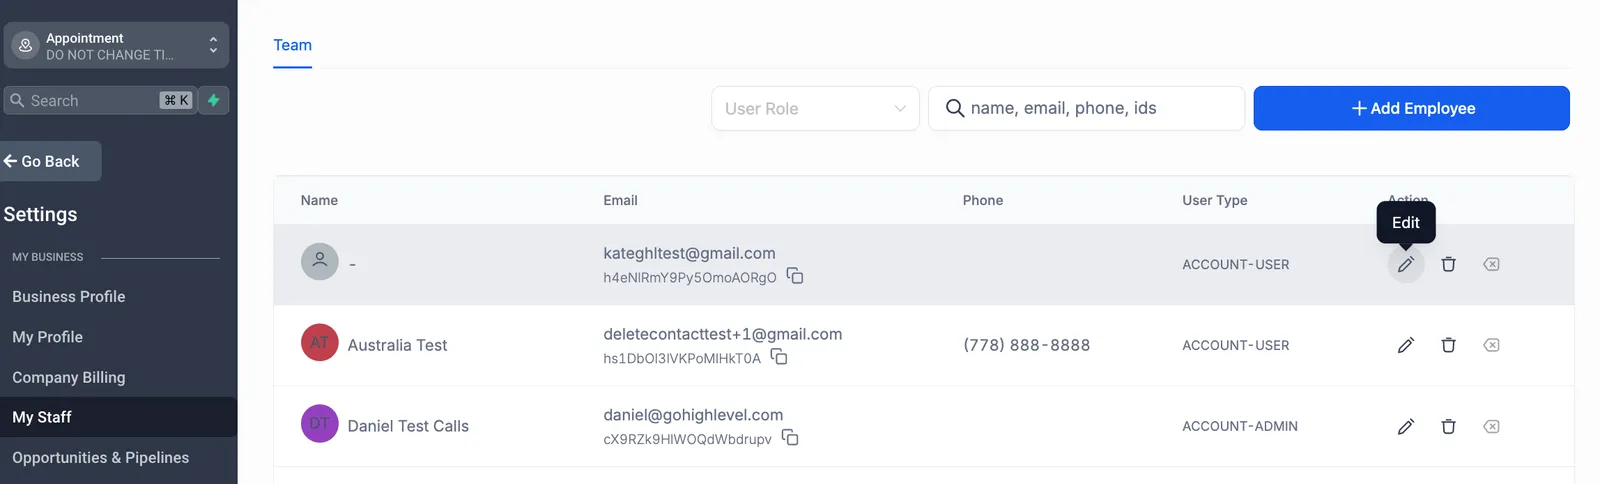Focus the name, email, phone search field
The height and width of the screenshot is (484, 1600).
[1086, 108]
